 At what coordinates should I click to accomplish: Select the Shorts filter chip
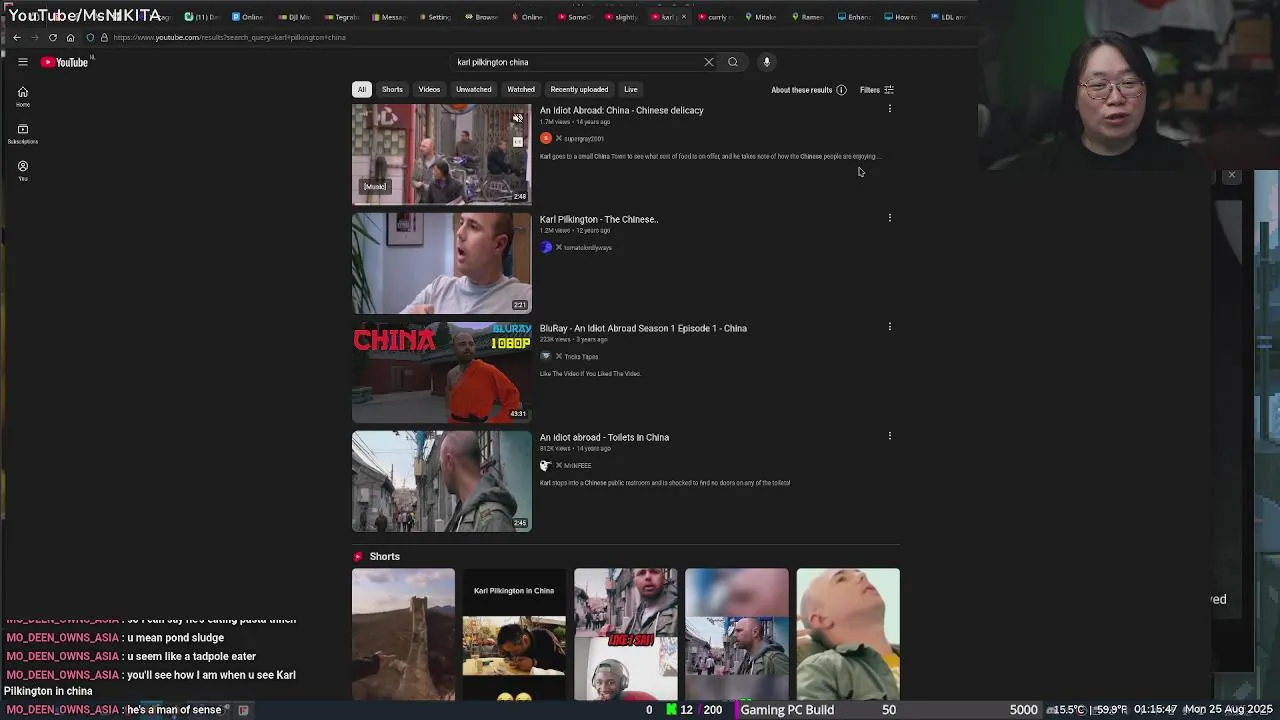click(x=392, y=89)
